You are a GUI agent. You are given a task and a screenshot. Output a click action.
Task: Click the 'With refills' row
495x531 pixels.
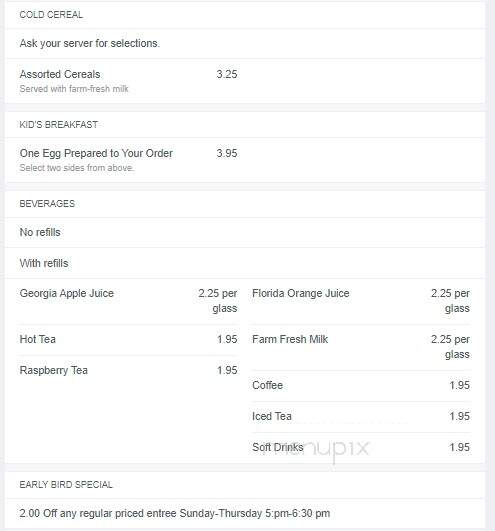[245, 263]
